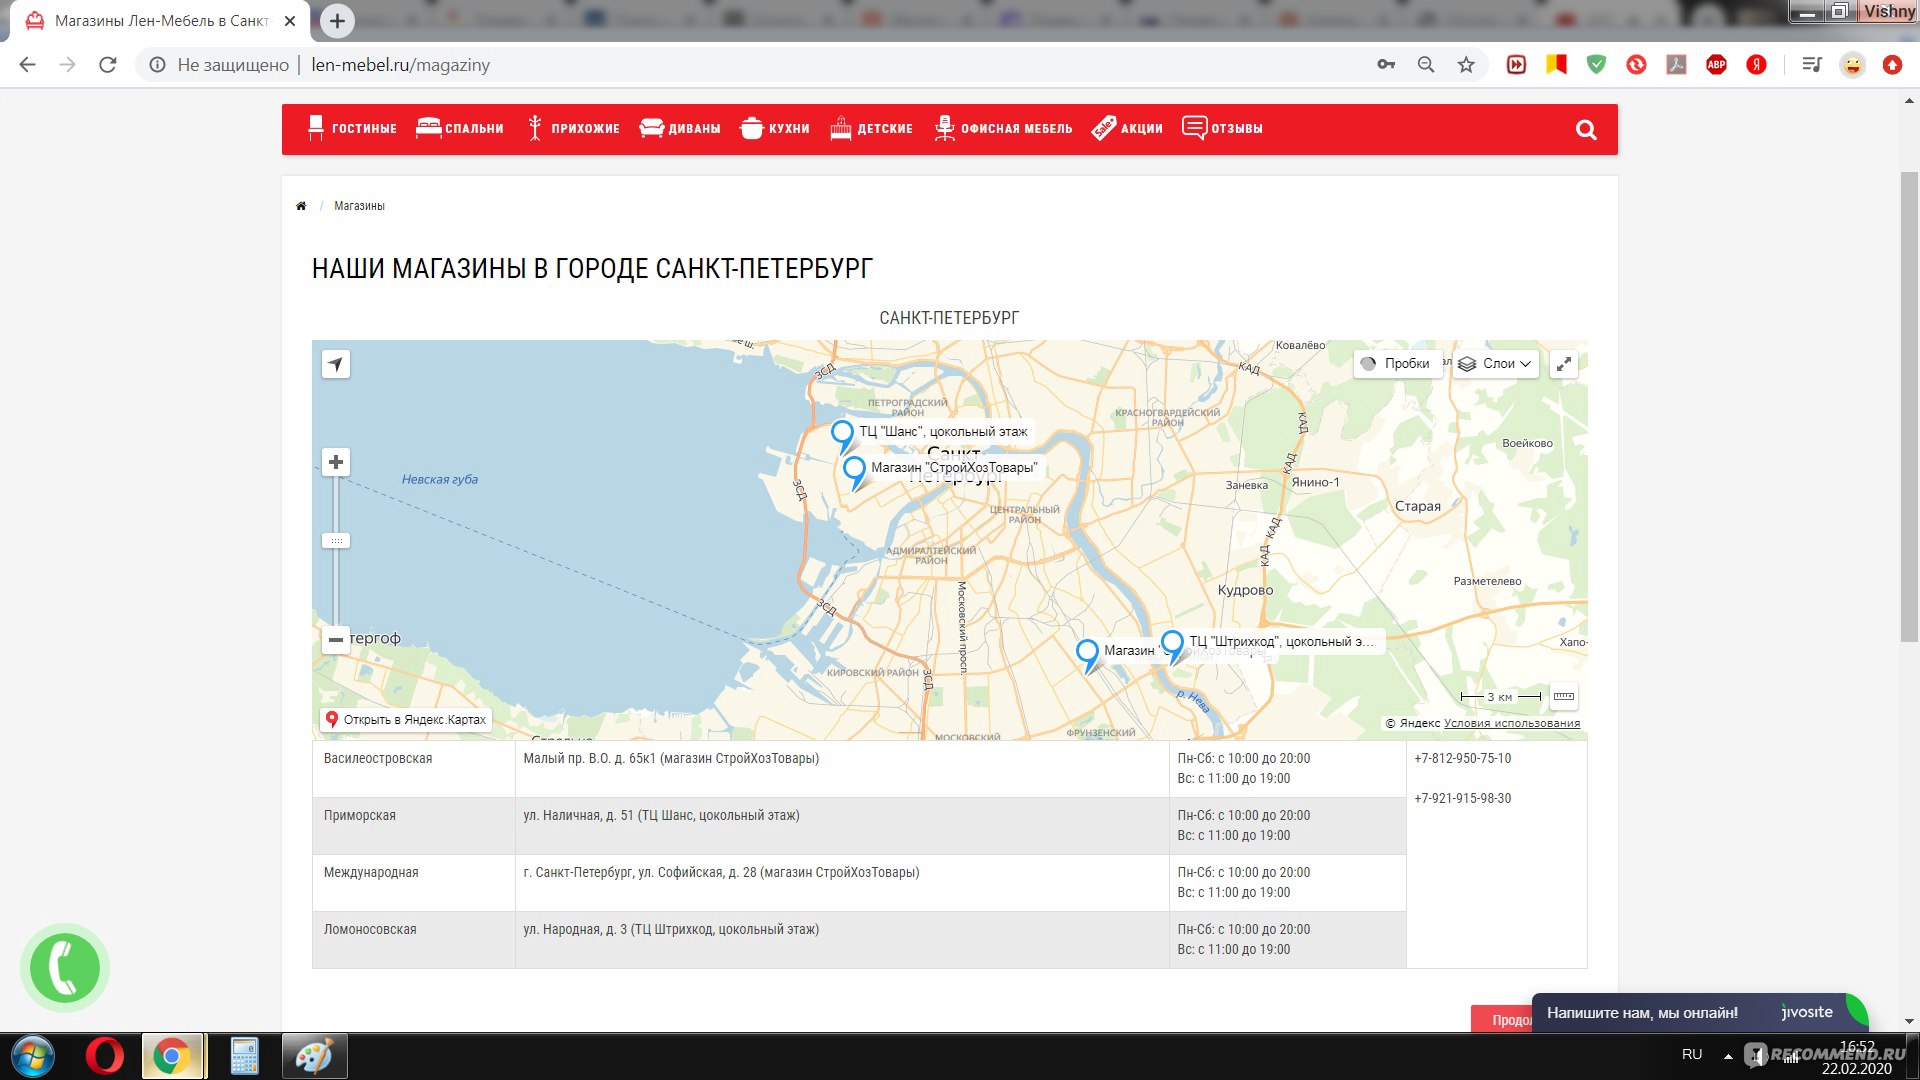This screenshot has height=1080, width=1920.
Task: Open the Отзывы page
Action: coord(1222,128)
